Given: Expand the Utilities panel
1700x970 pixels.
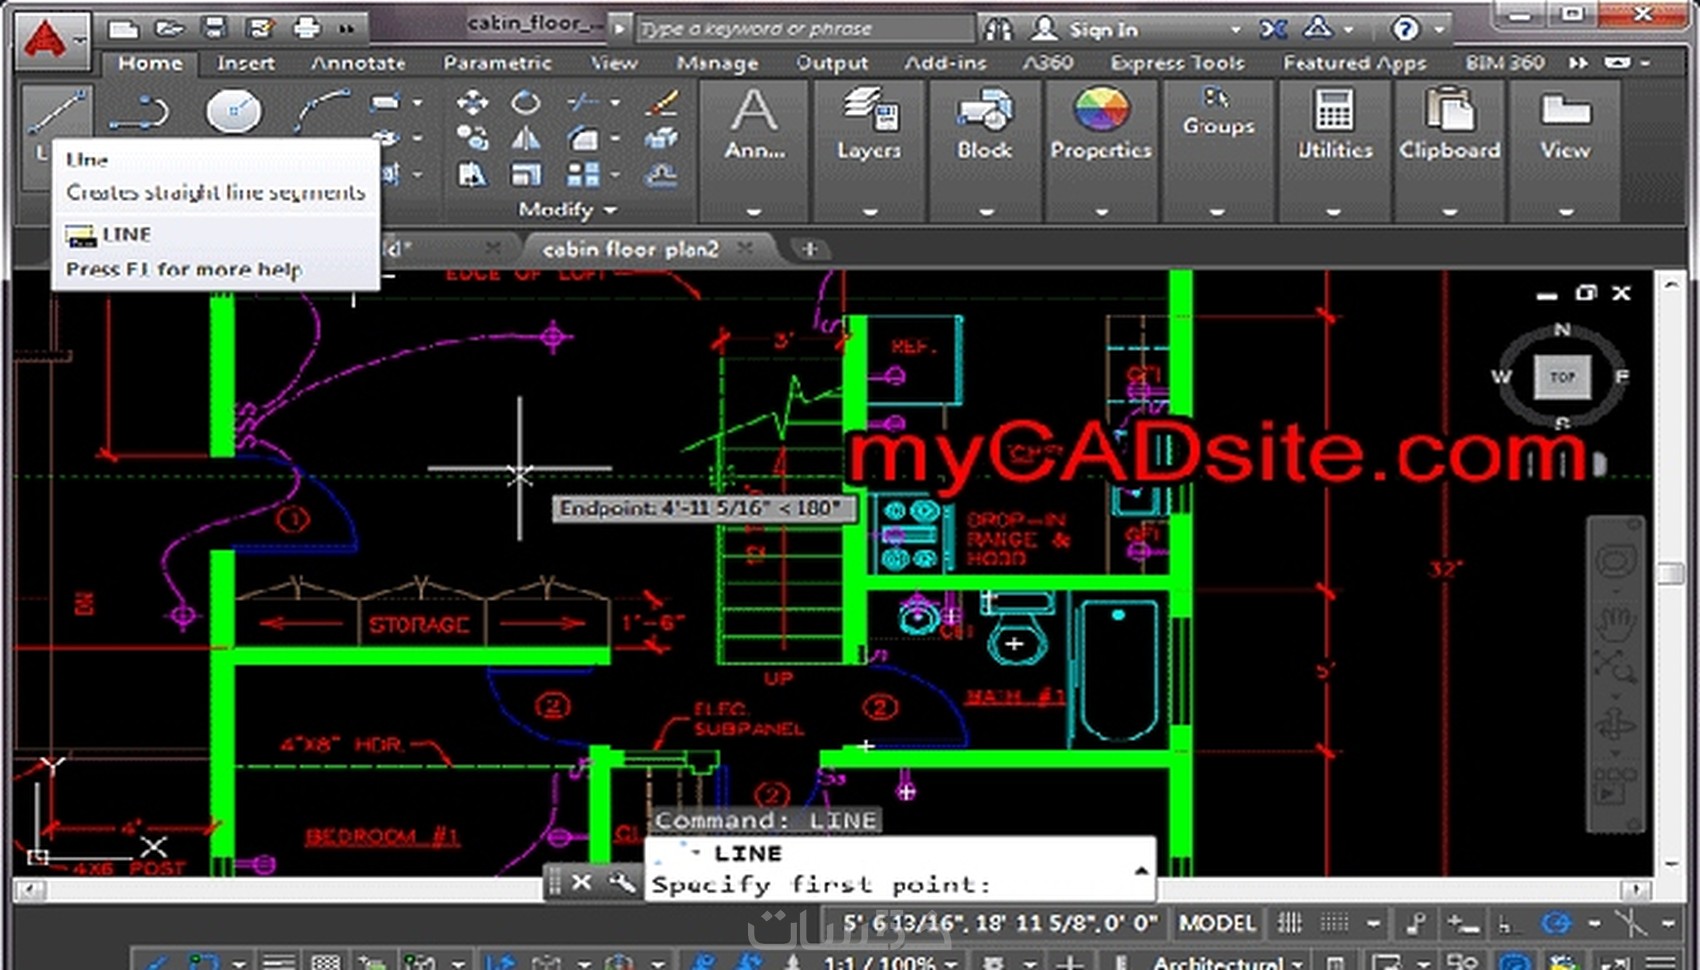Looking at the screenshot, I should [x=1333, y=211].
